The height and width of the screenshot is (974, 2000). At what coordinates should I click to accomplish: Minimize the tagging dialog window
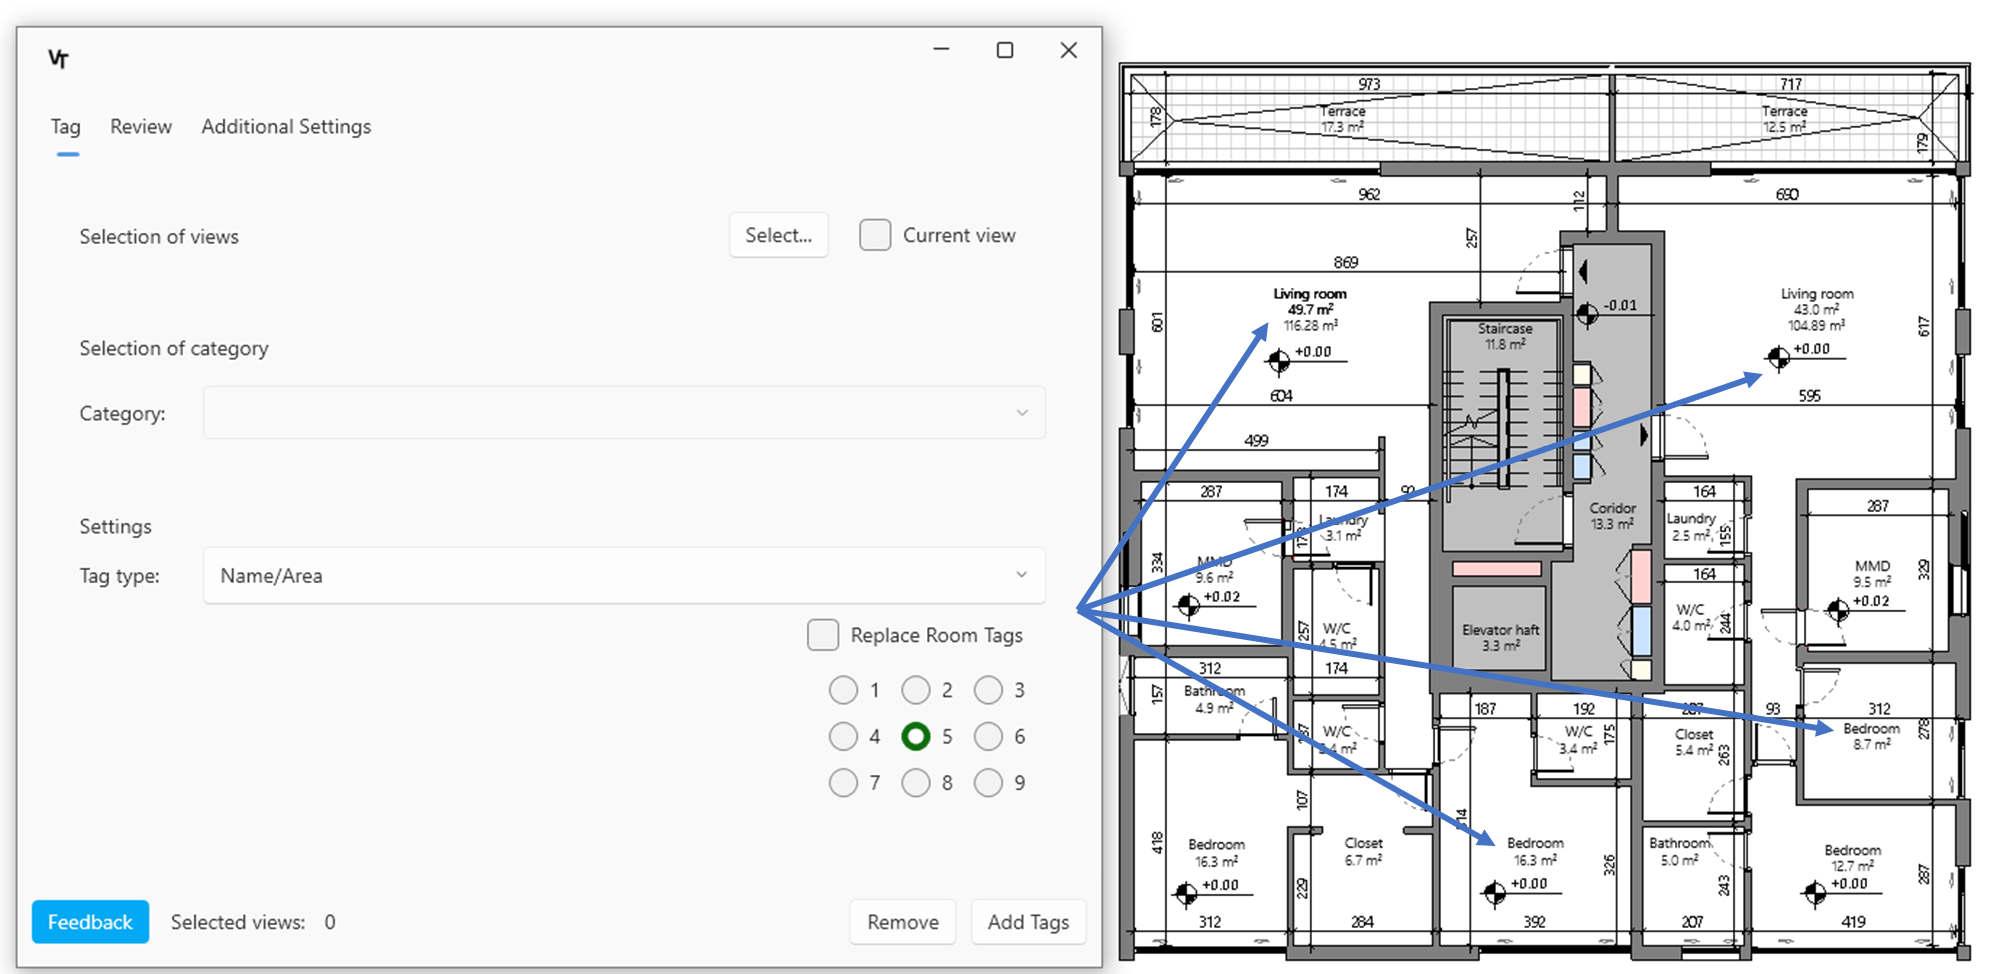tap(941, 49)
